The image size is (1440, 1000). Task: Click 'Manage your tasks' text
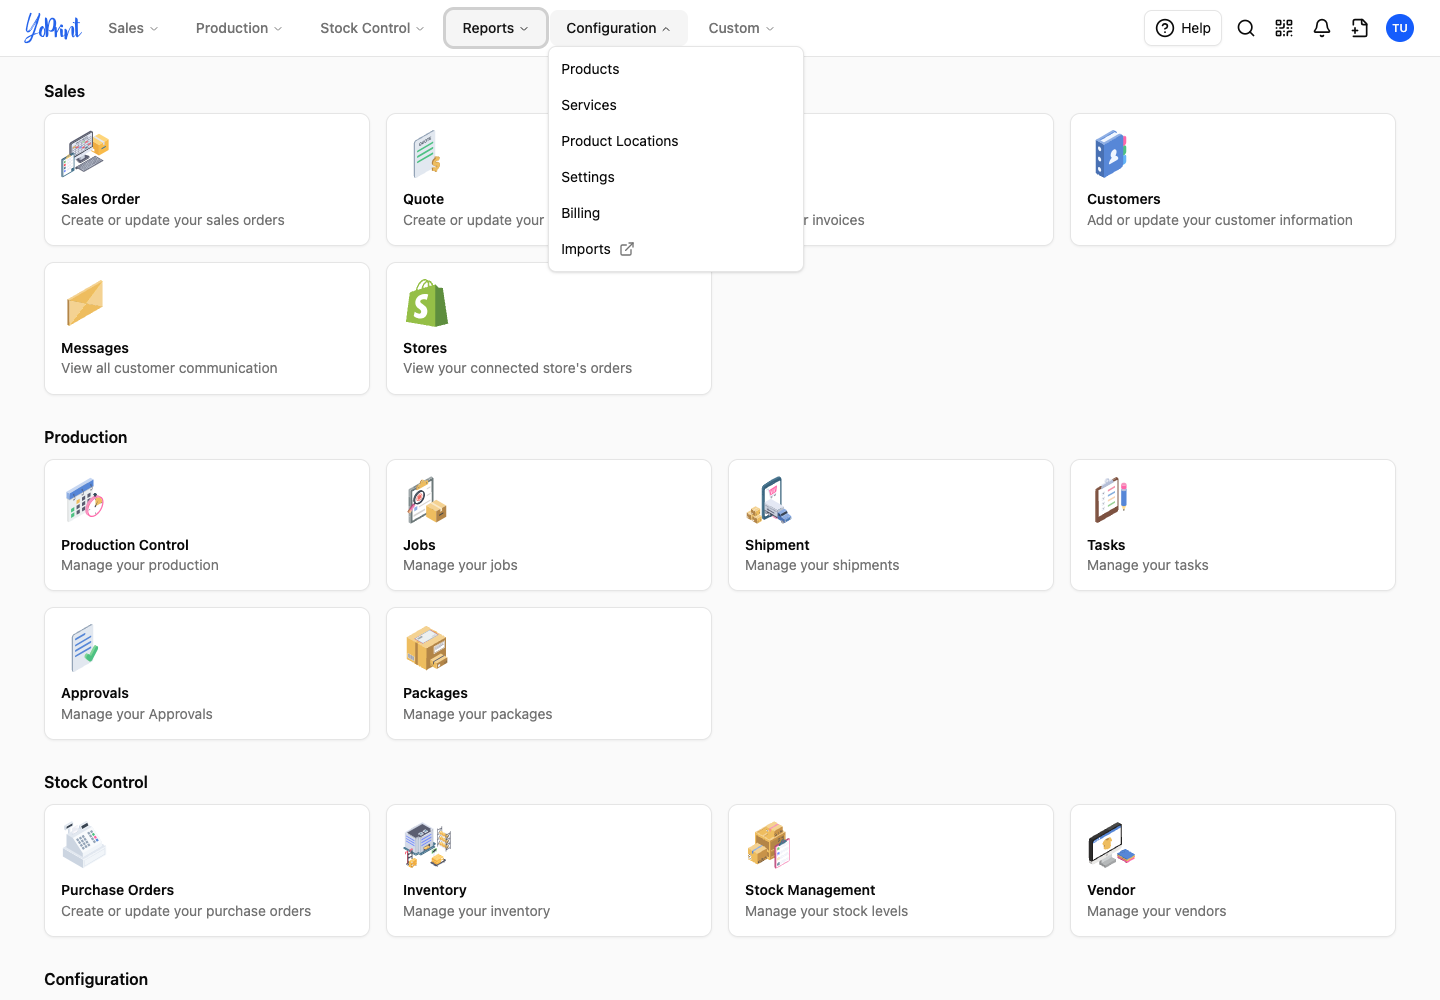pyautogui.click(x=1148, y=565)
